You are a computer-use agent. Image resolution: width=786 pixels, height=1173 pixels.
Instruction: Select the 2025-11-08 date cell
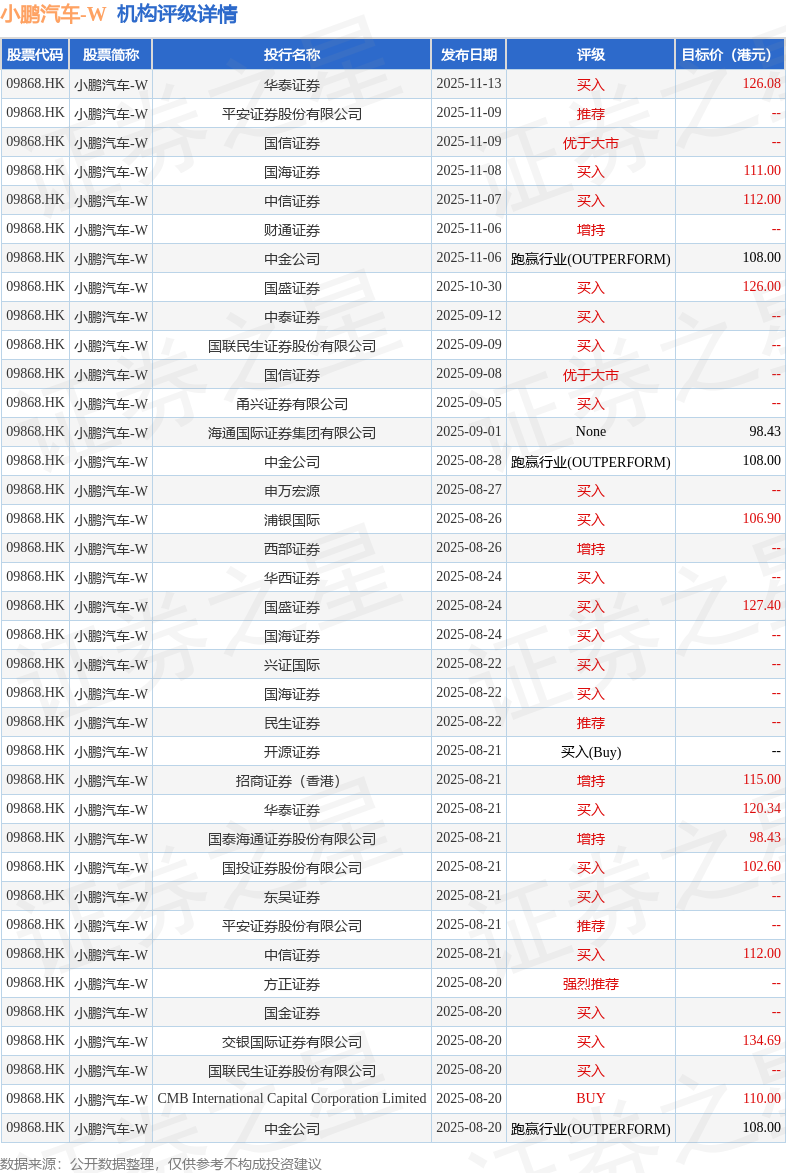tap(469, 171)
